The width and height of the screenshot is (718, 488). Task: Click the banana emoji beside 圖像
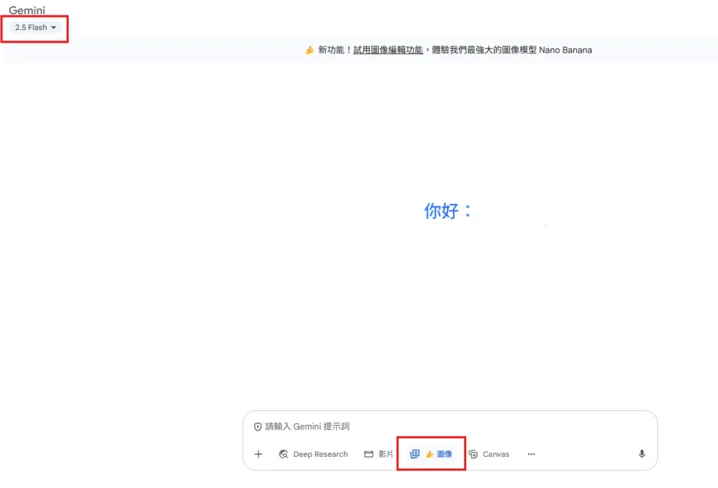[x=429, y=454]
